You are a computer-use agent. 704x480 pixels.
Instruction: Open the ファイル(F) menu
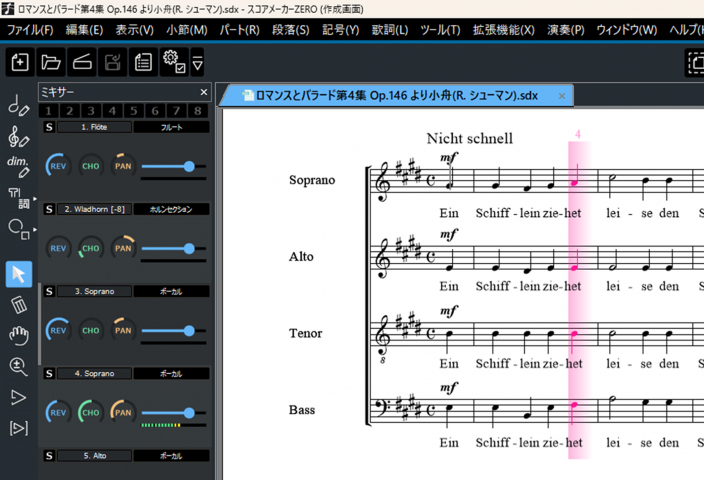coord(30,30)
